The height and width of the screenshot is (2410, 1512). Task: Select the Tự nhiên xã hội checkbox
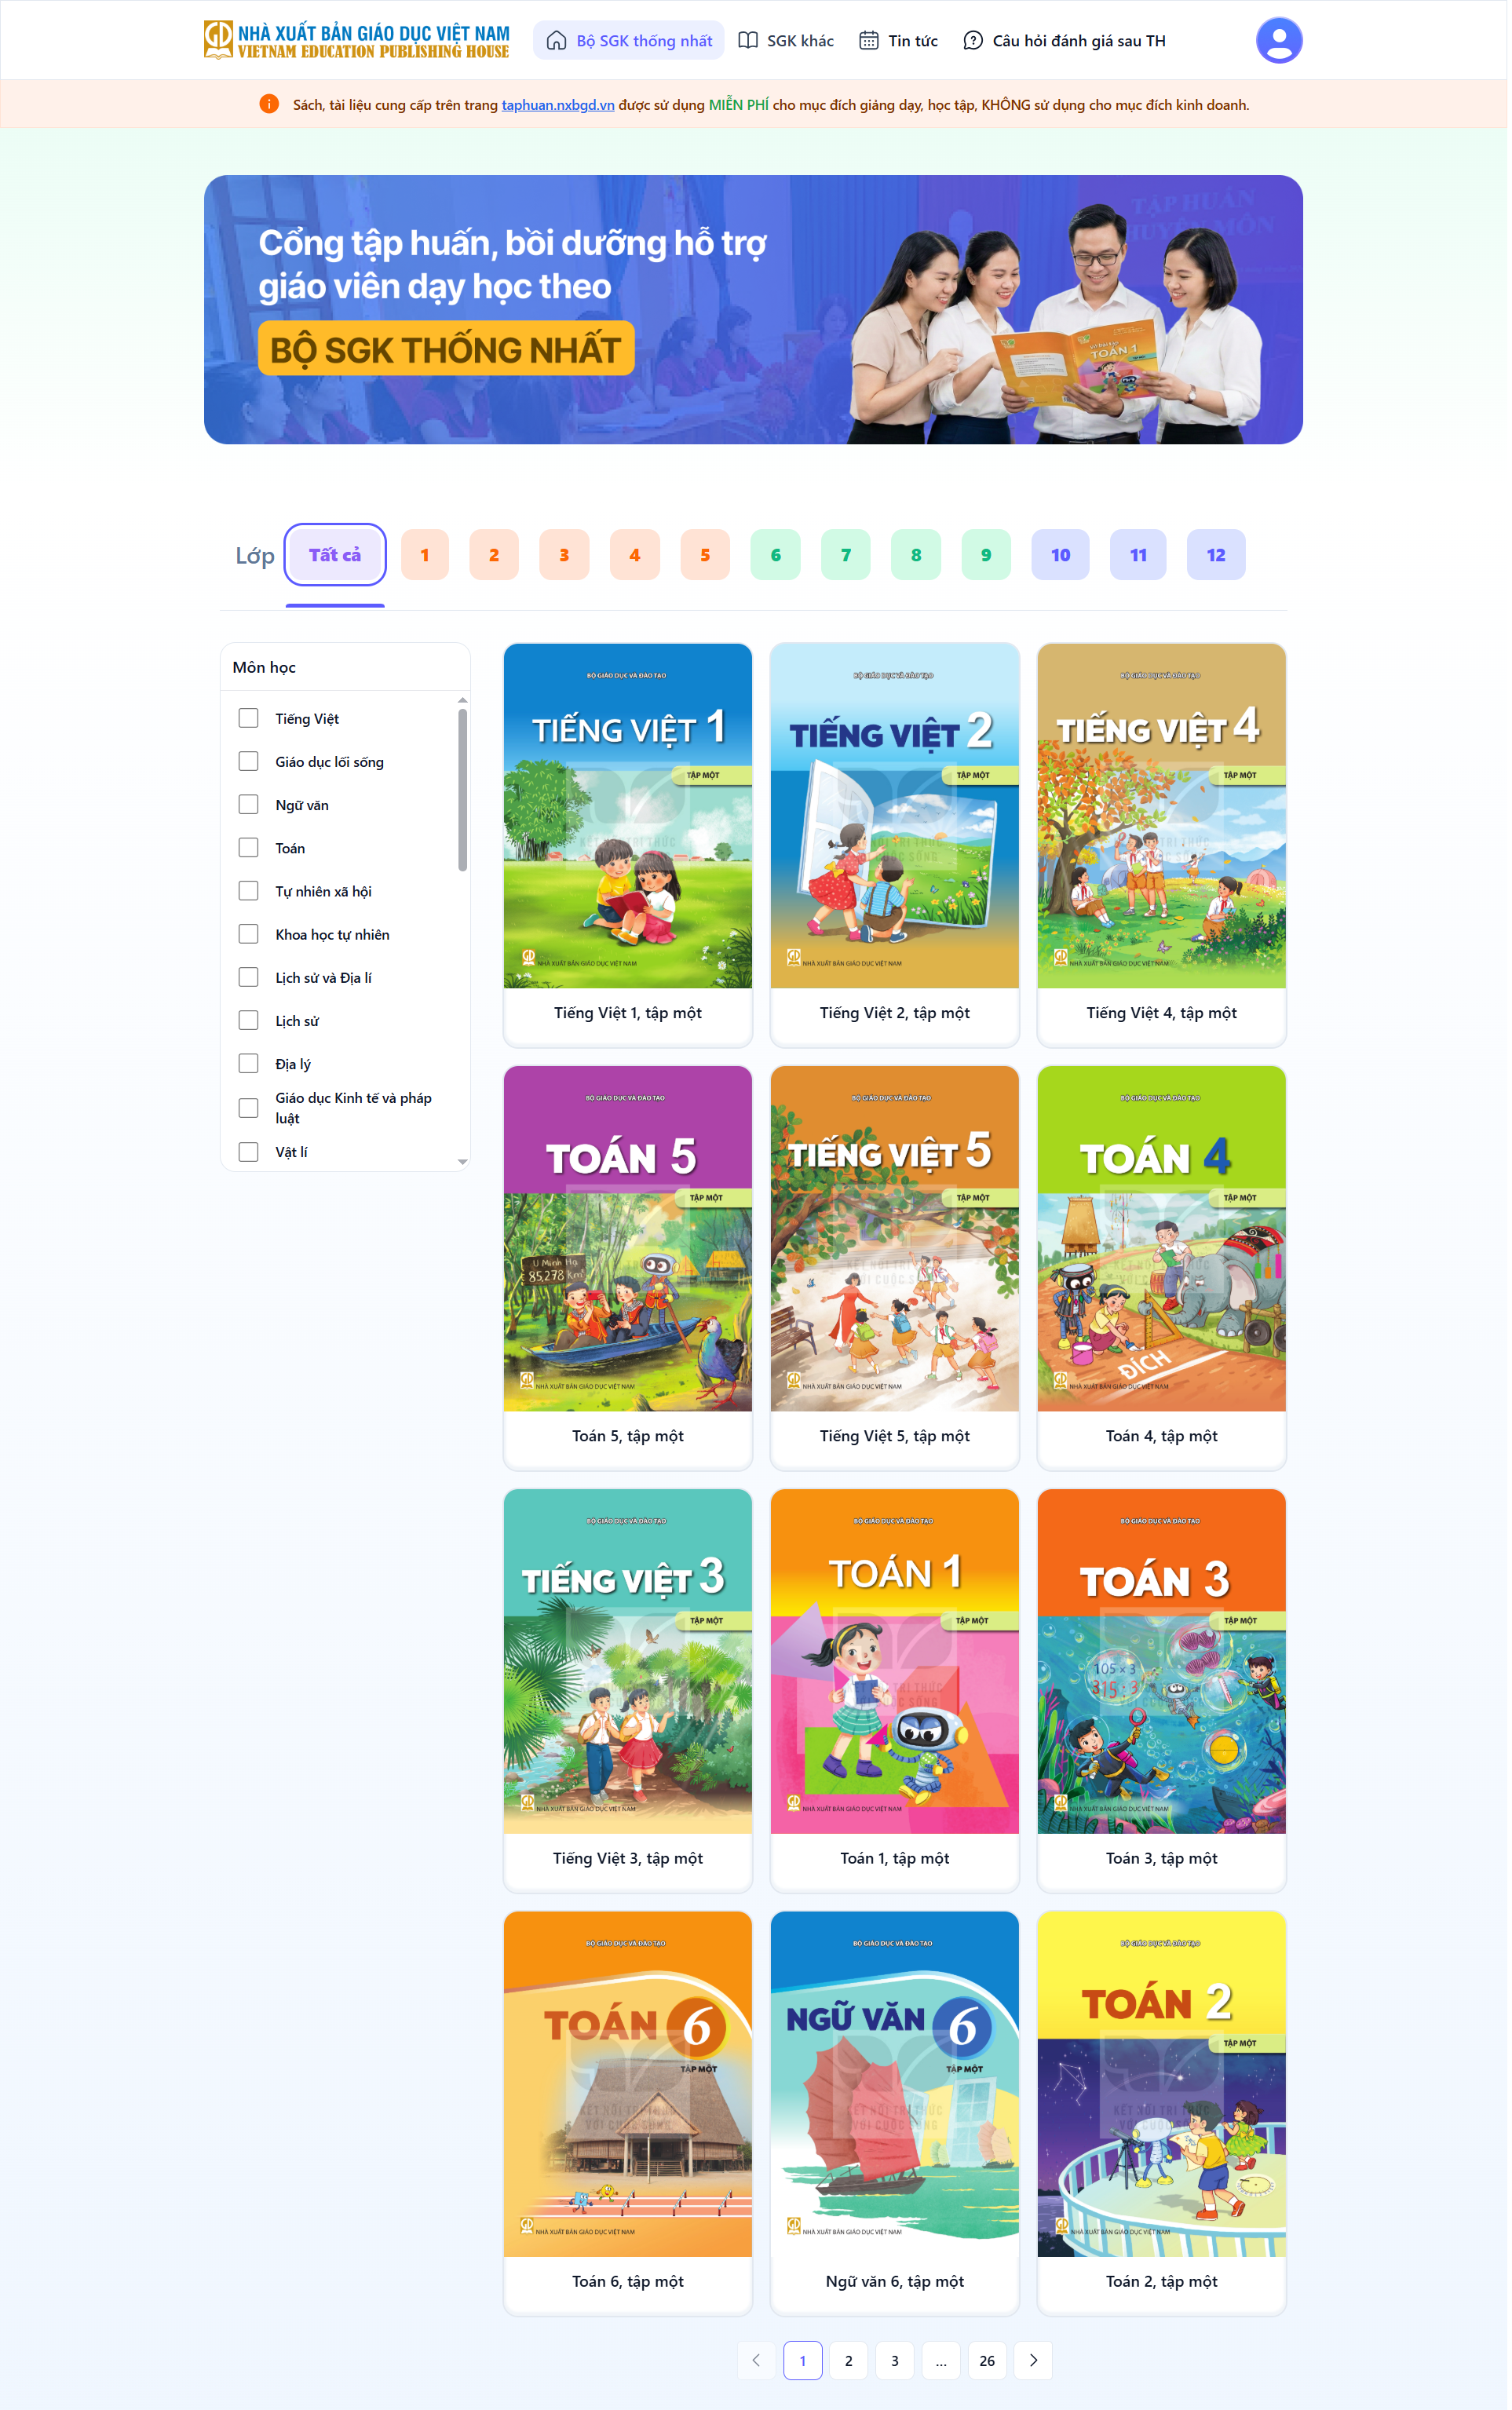(x=249, y=890)
